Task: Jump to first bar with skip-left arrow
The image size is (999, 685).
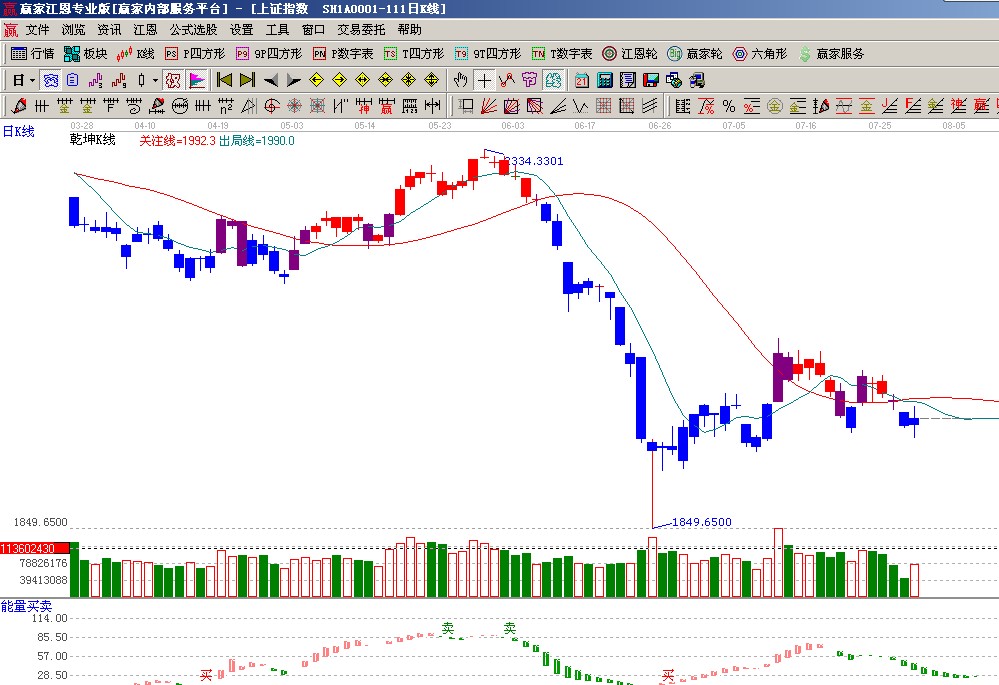Action: [x=224, y=80]
